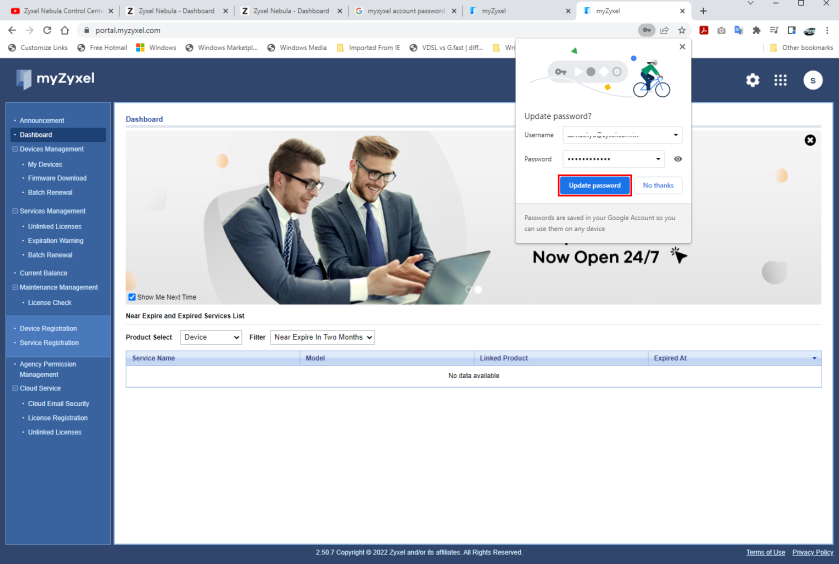Show password using the eye icon

tap(678, 159)
